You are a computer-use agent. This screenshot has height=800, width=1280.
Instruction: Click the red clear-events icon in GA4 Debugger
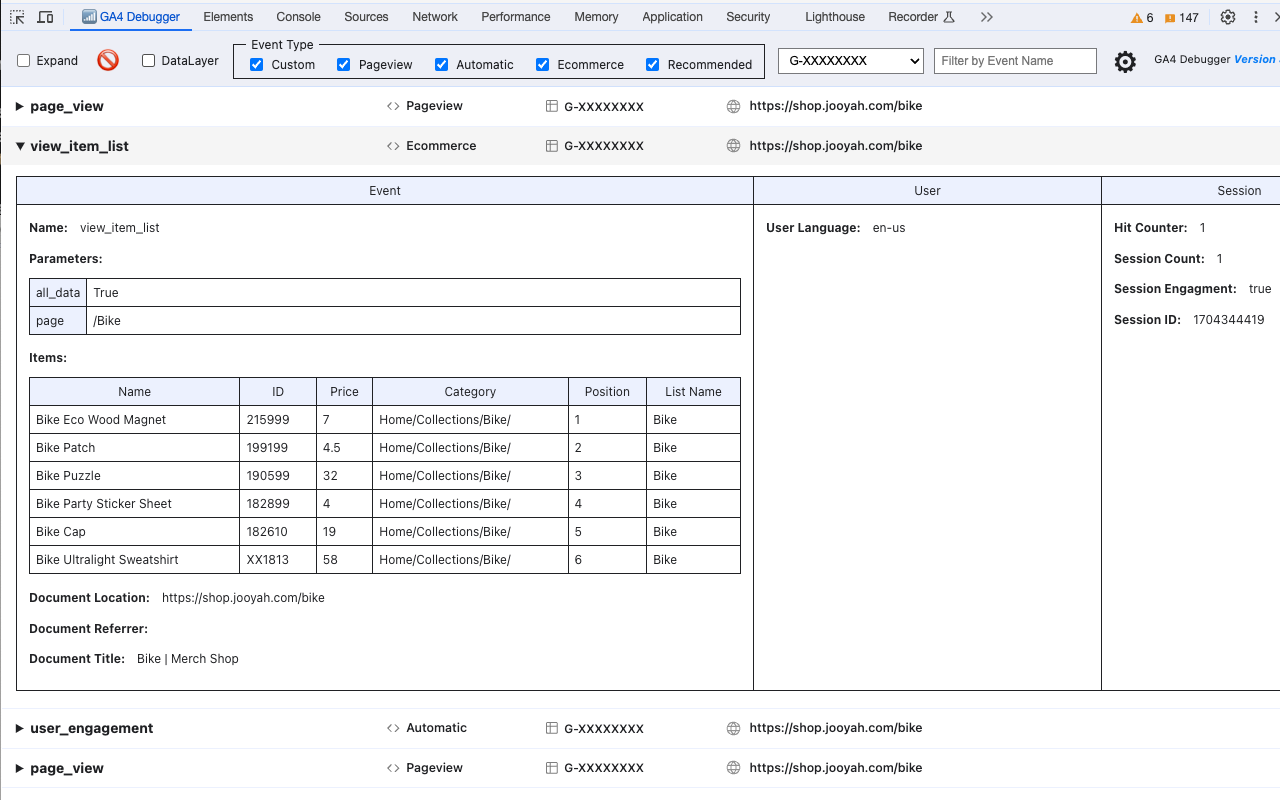coord(108,61)
